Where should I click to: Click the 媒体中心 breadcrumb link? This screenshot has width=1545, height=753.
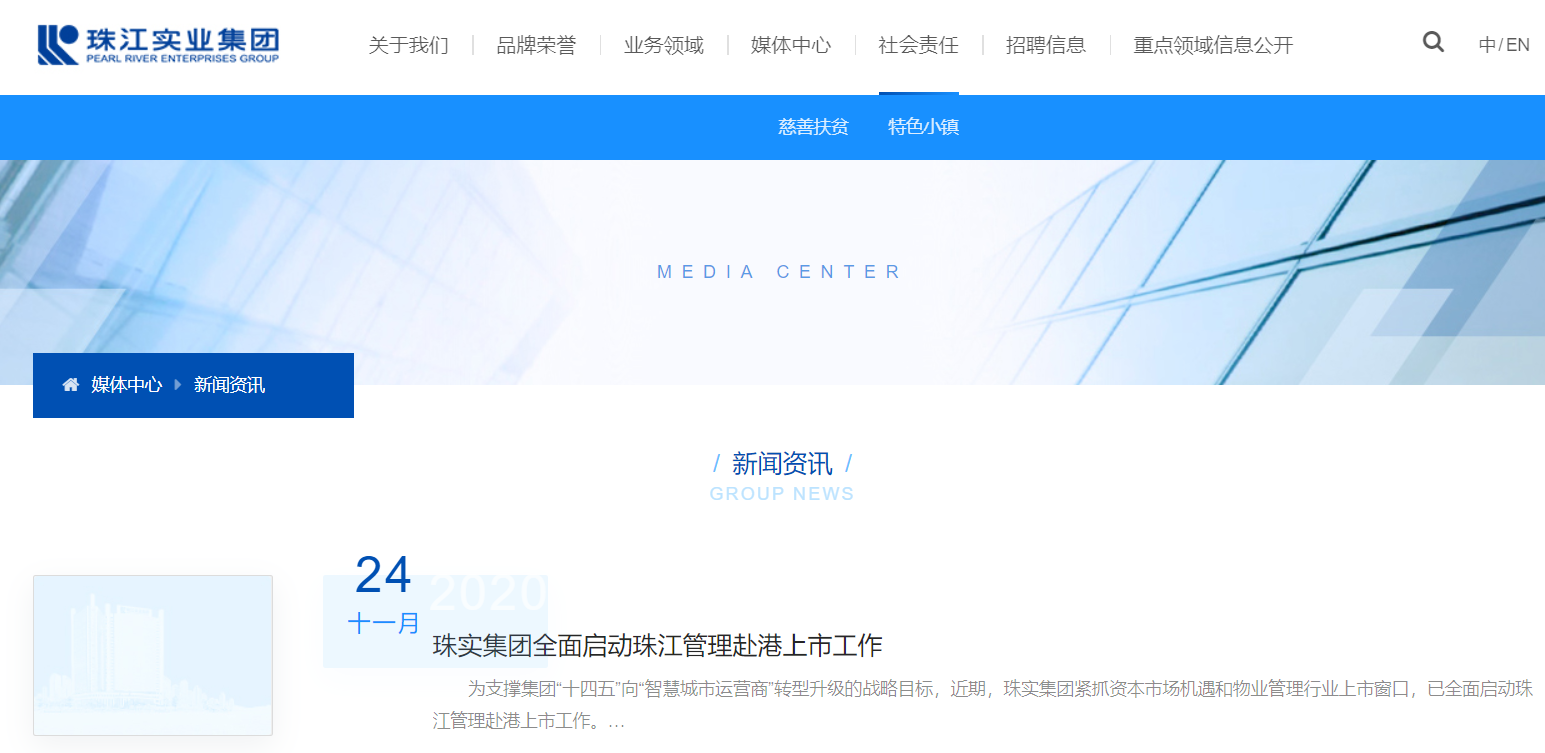click(125, 385)
